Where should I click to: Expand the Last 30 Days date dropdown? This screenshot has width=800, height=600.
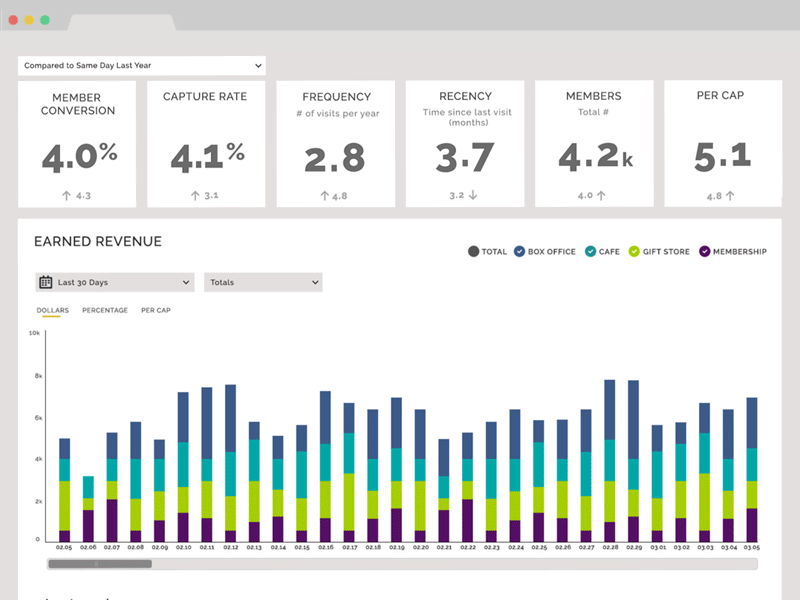[x=114, y=283]
